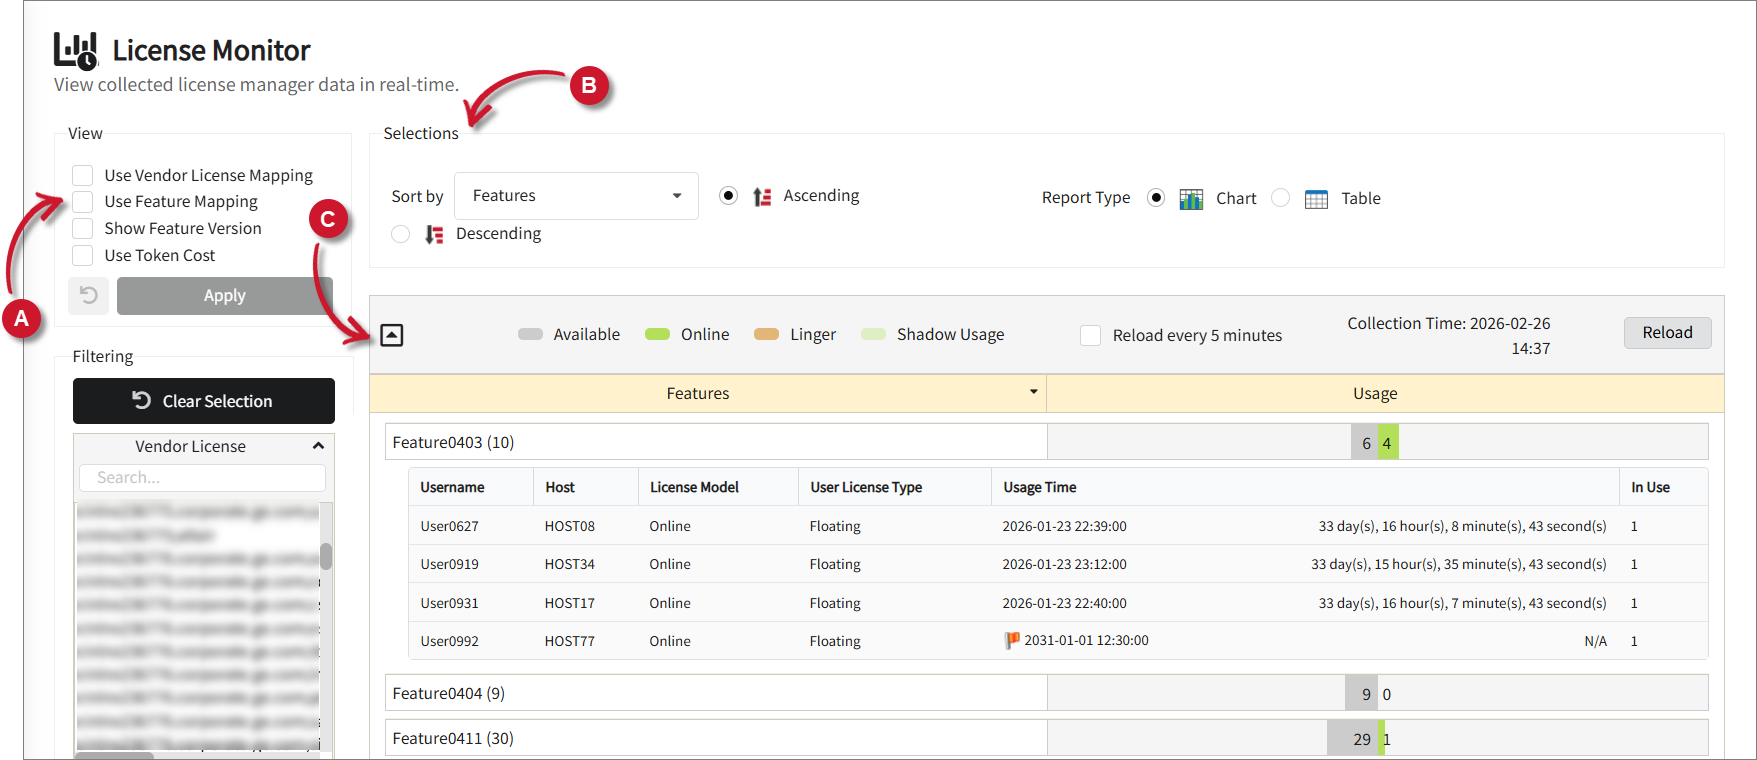1757x760 pixels.
Task: Select the Ascending radio button
Action: (728, 196)
